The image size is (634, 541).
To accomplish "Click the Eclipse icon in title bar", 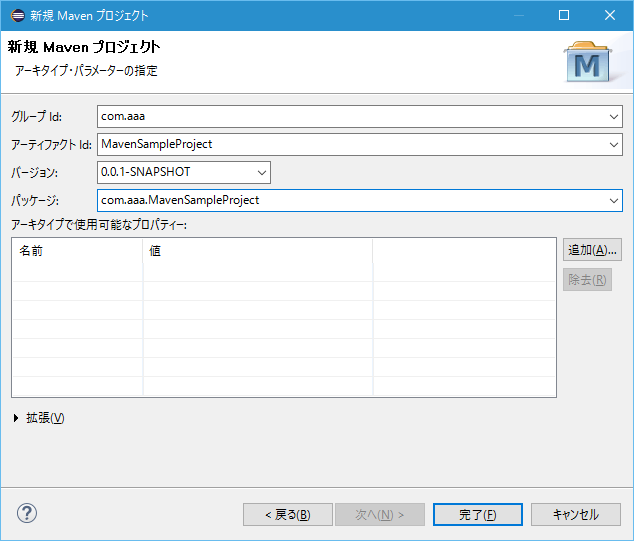I will coord(17,15).
